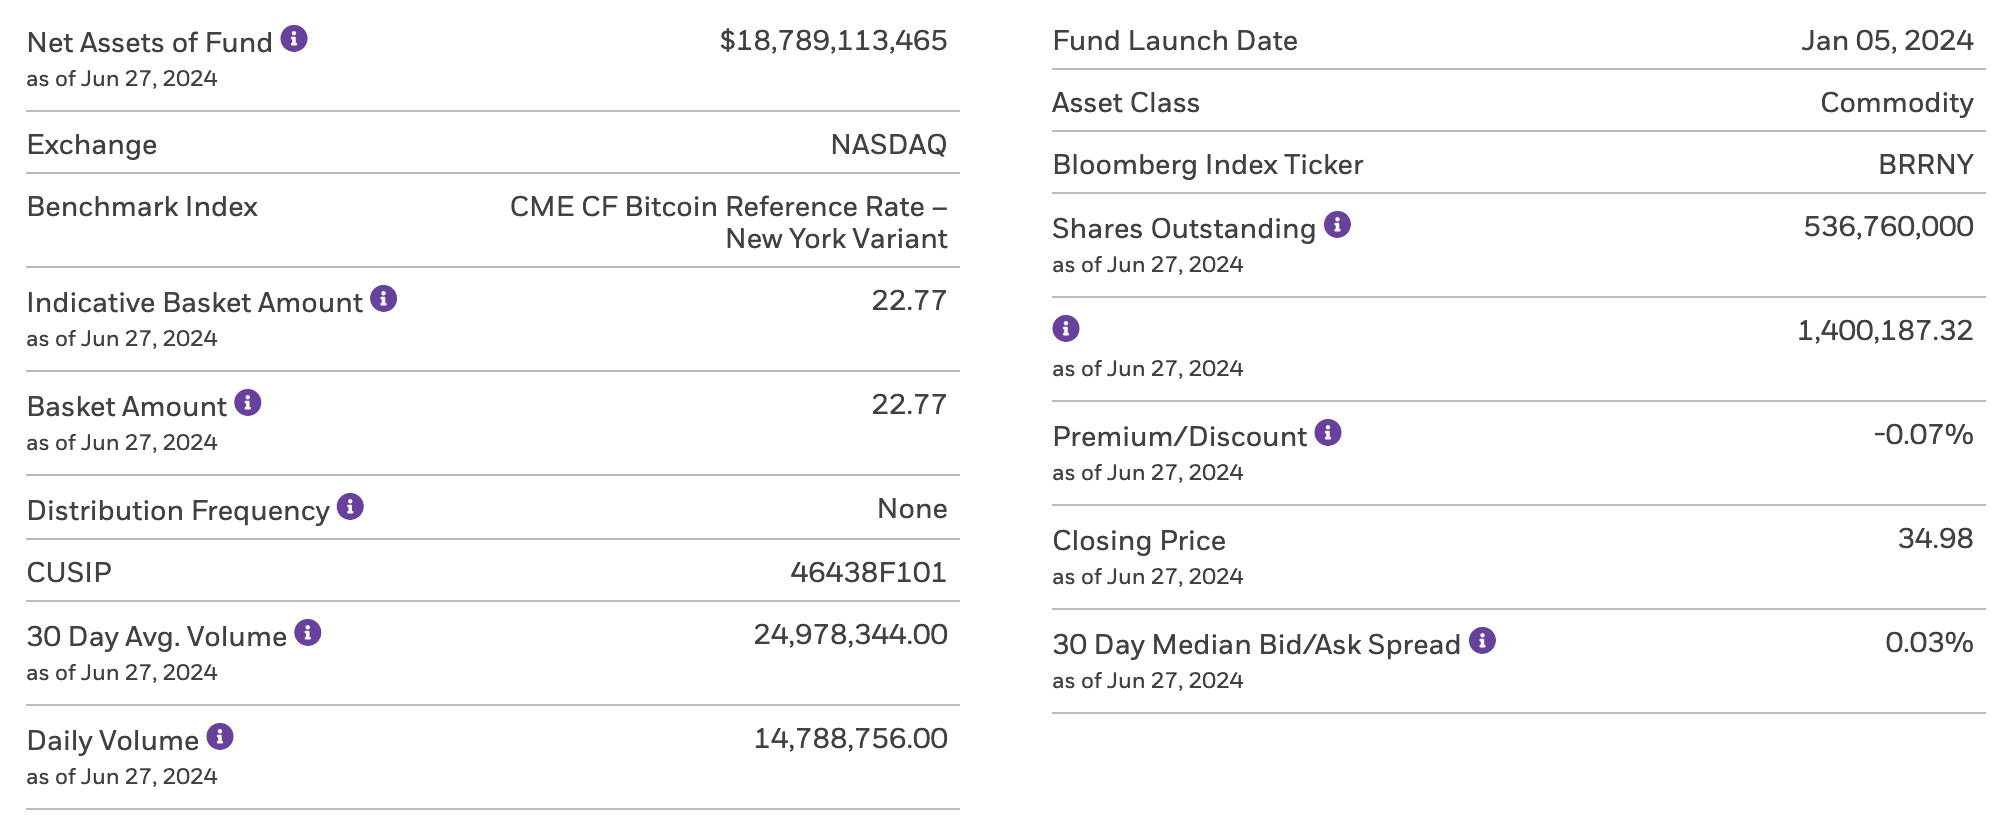Click the 30 Day Median Bid/Ask Spread info icon
This screenshot has height=836, width=2012.
click(x=1482, y=640)
